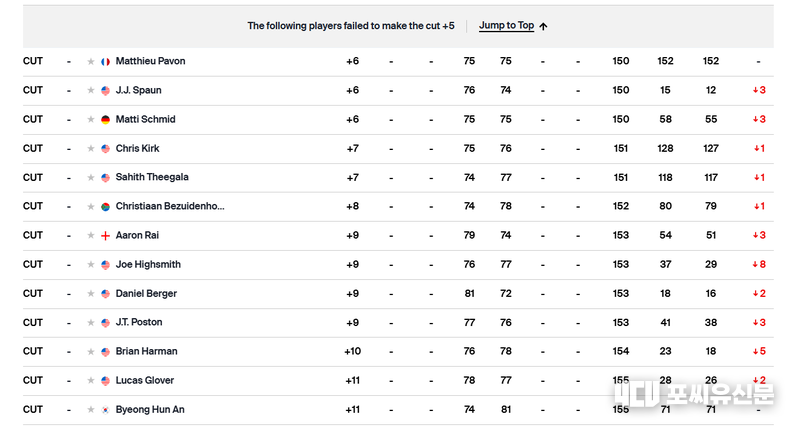The width and height of the screenshot is (792, 428).
Task: Expand Daniel Berger's row details
Action: point(398,294)
